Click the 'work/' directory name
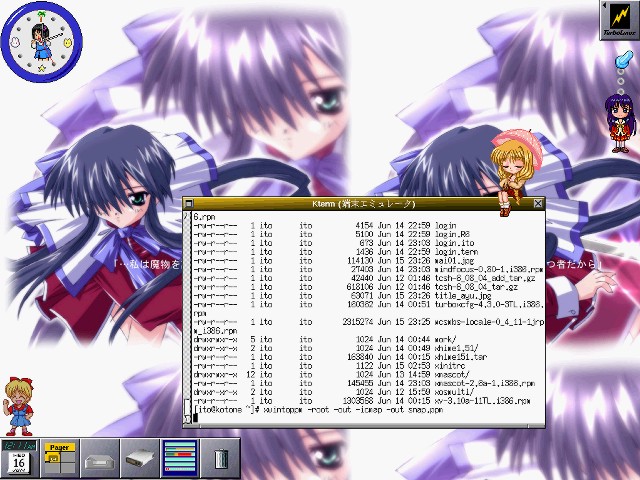 pos(446,339)
